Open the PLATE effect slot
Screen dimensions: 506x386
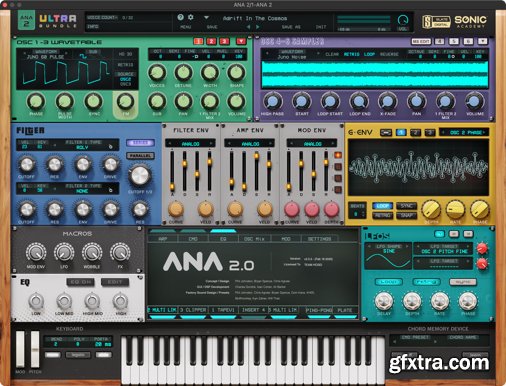coord(345,310)
